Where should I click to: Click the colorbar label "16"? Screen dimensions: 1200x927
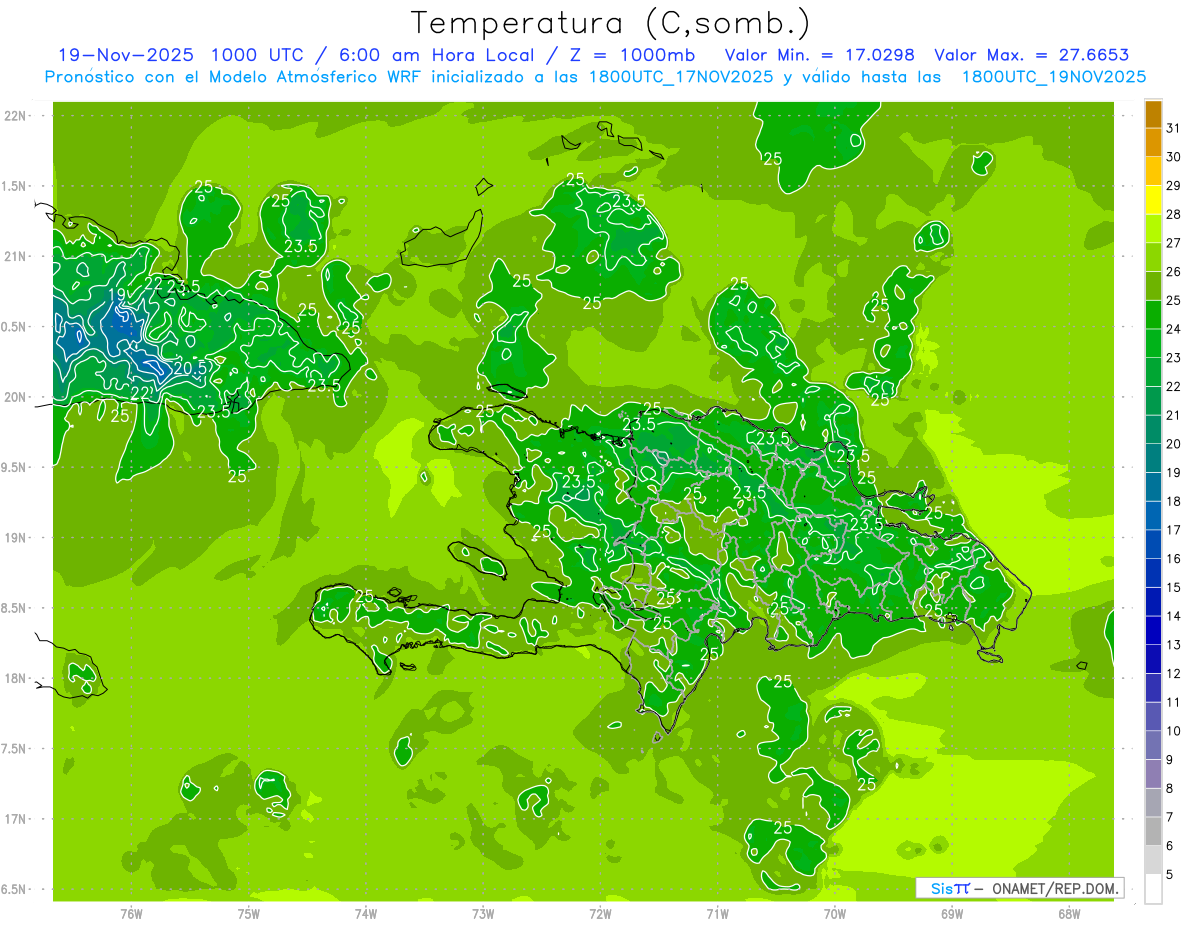coord(1174,559)
